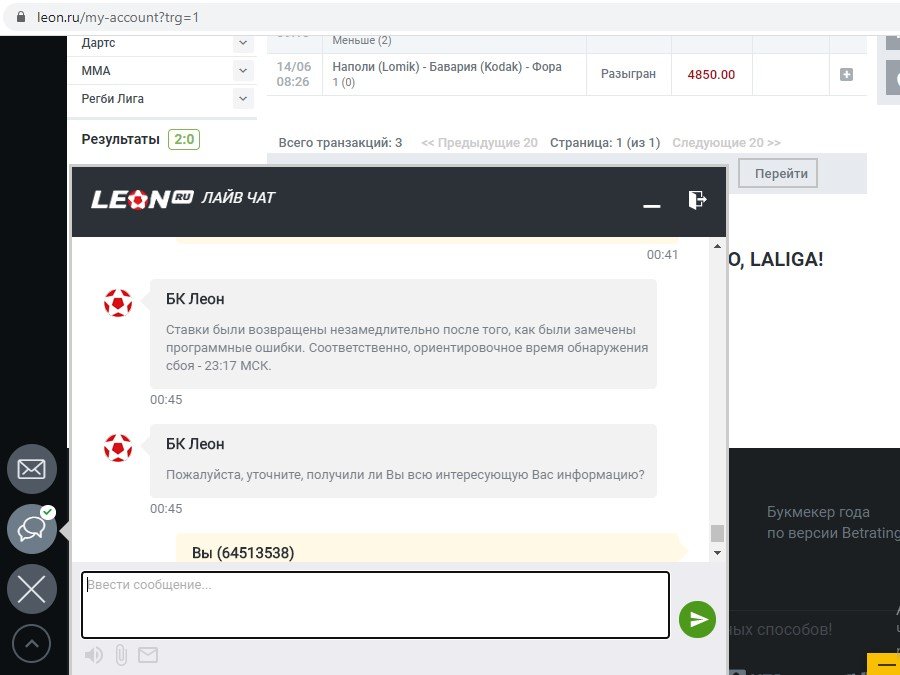Click the Следующие 20 pagination link
The image size is (900, 675).
[x=726, y=143]
